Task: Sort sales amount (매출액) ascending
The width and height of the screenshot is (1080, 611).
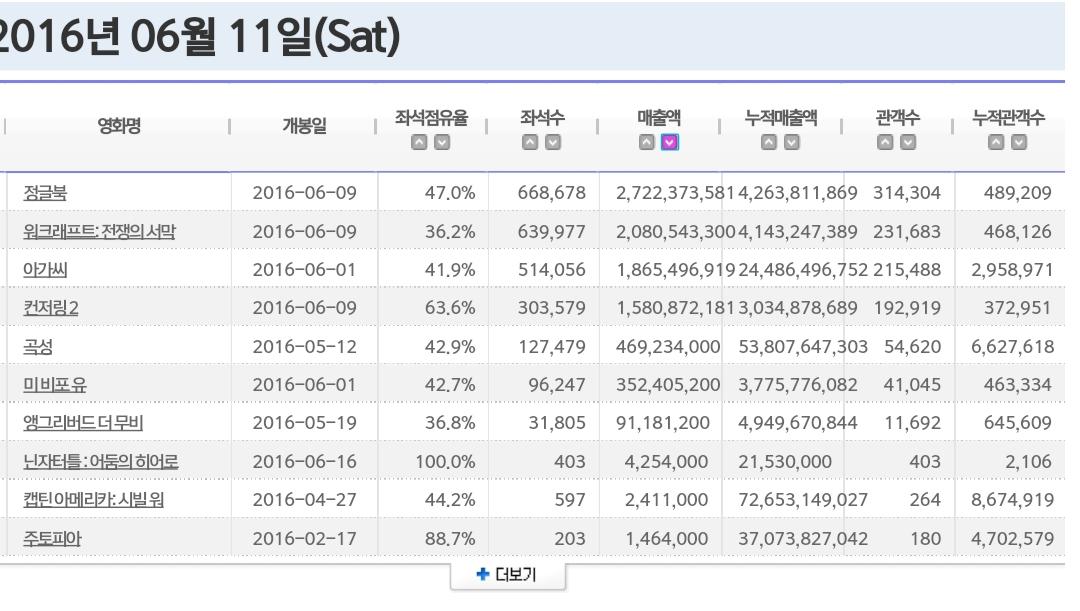Action: (650, 143)
